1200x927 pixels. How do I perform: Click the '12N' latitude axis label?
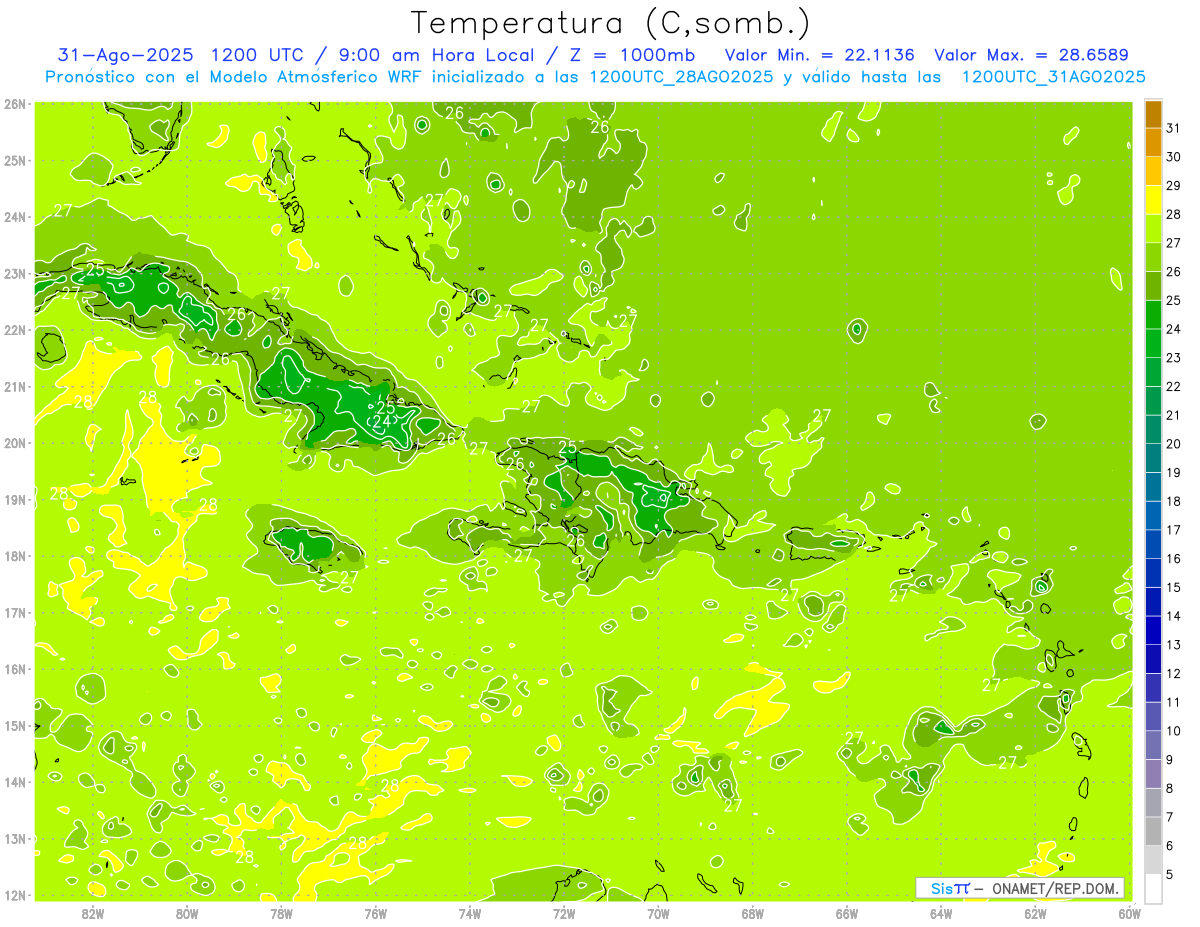pos(14,895)
